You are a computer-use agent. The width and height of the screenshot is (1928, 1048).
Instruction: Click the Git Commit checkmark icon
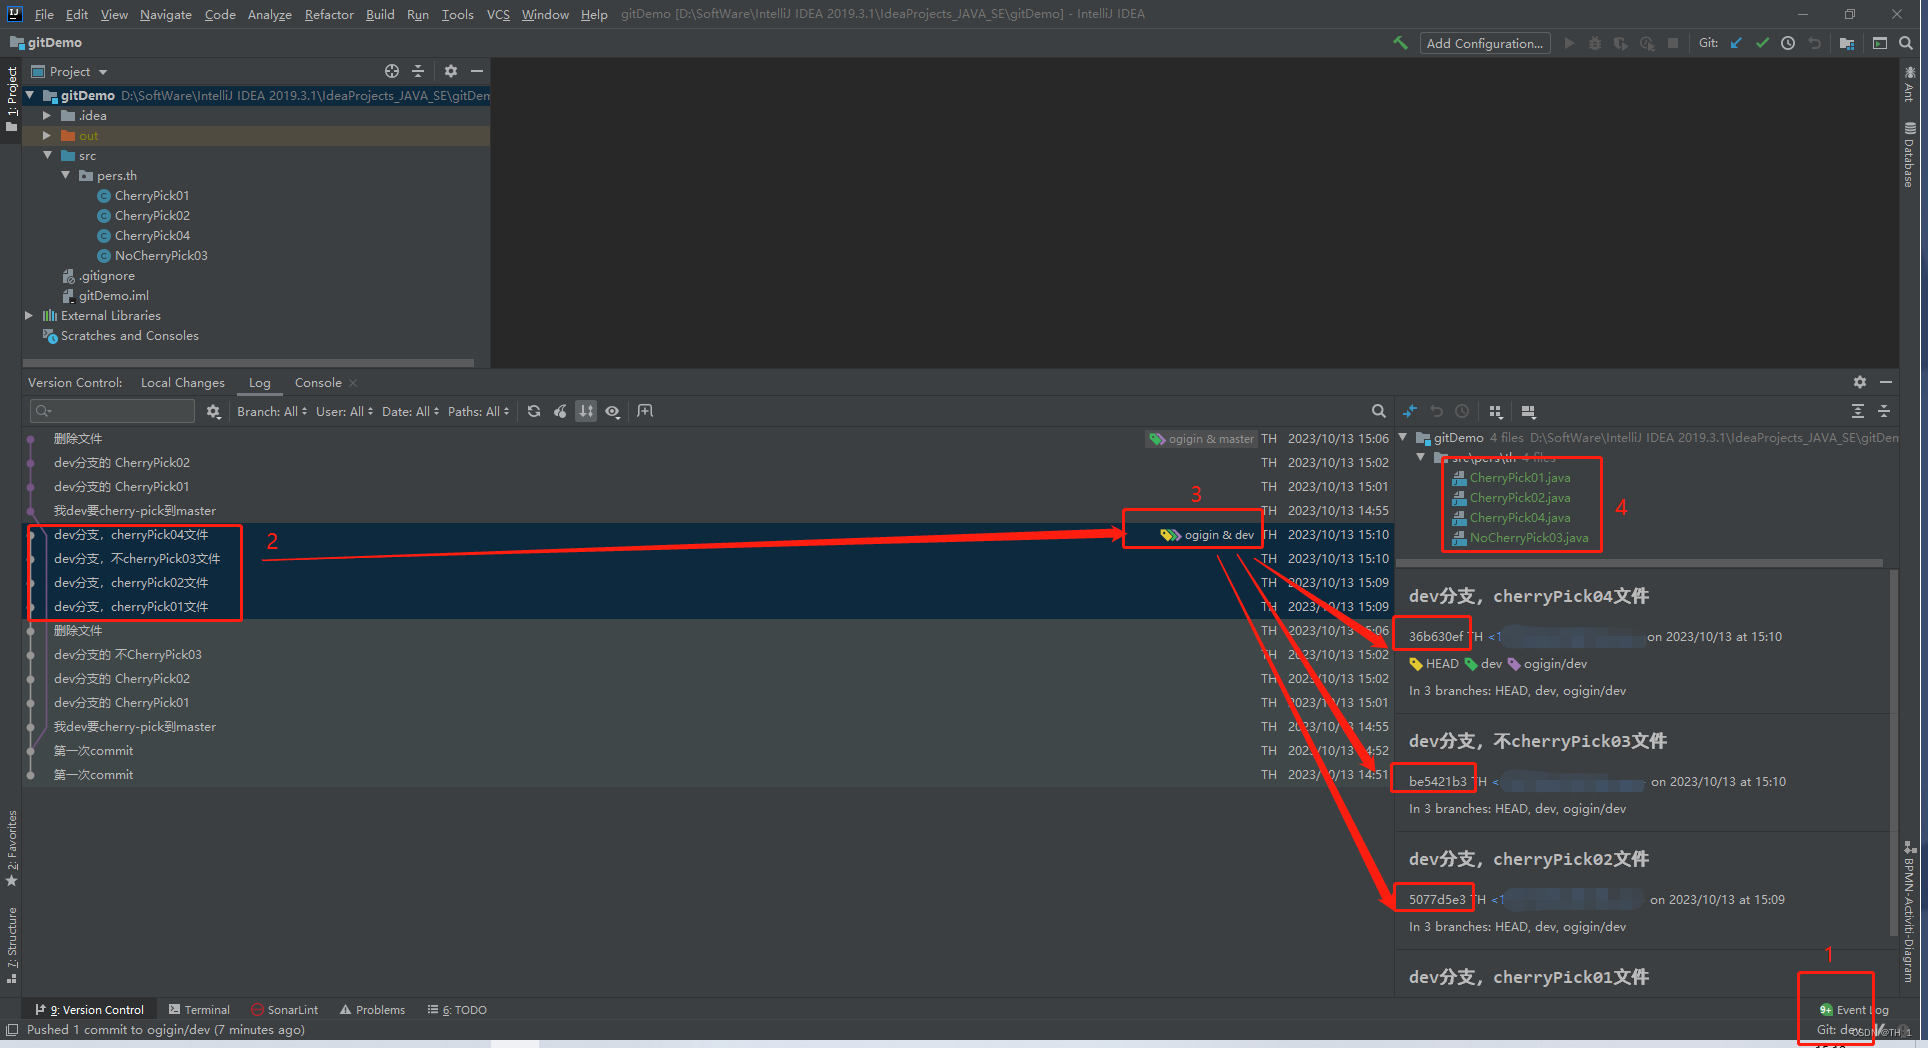pos(1762,43)
